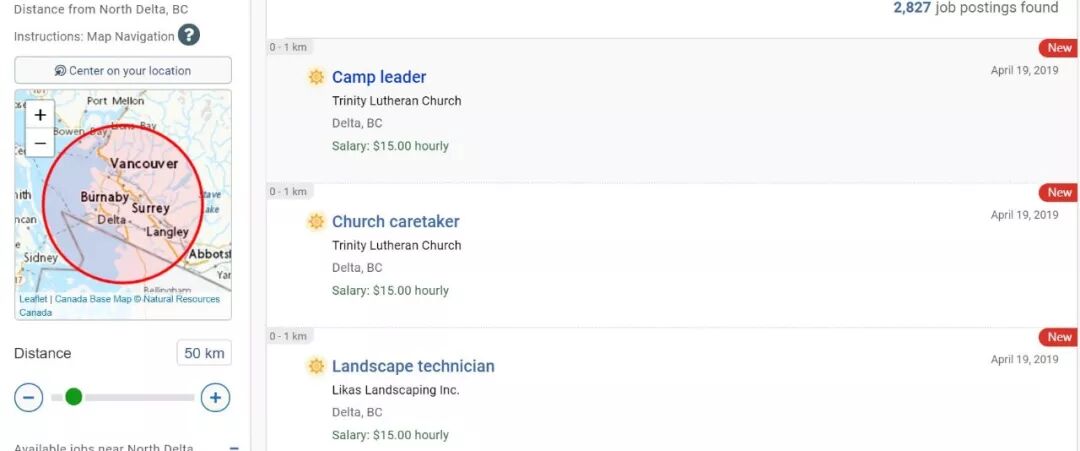Screen dimensions: 1080x451
Task: Click the Vancouver label on the map
Action: point(144,163)
